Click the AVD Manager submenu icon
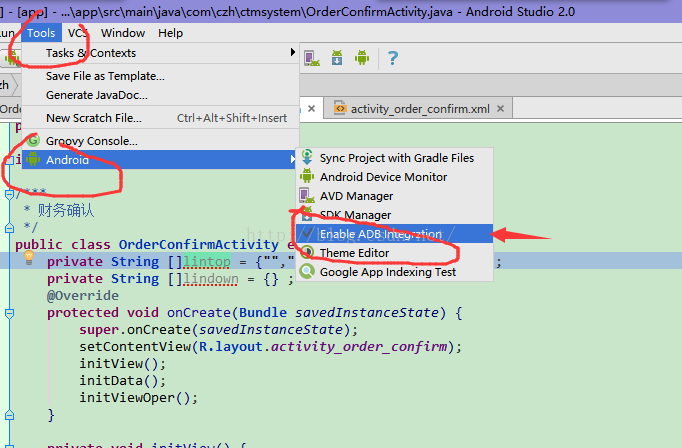The height and width of the screenshot is (448, 682). point(307,196)
